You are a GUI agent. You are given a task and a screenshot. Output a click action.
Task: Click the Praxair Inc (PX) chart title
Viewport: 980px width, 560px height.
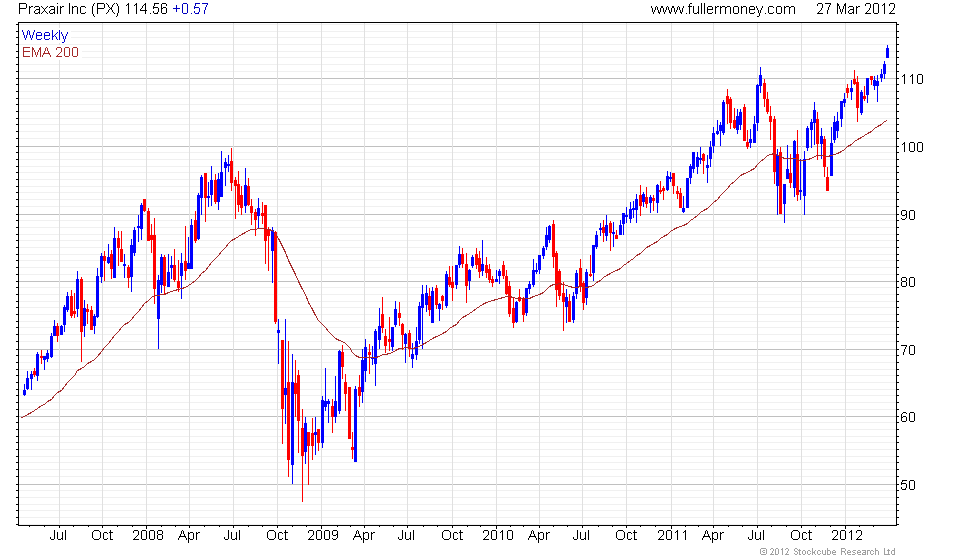tap(69, 9)
